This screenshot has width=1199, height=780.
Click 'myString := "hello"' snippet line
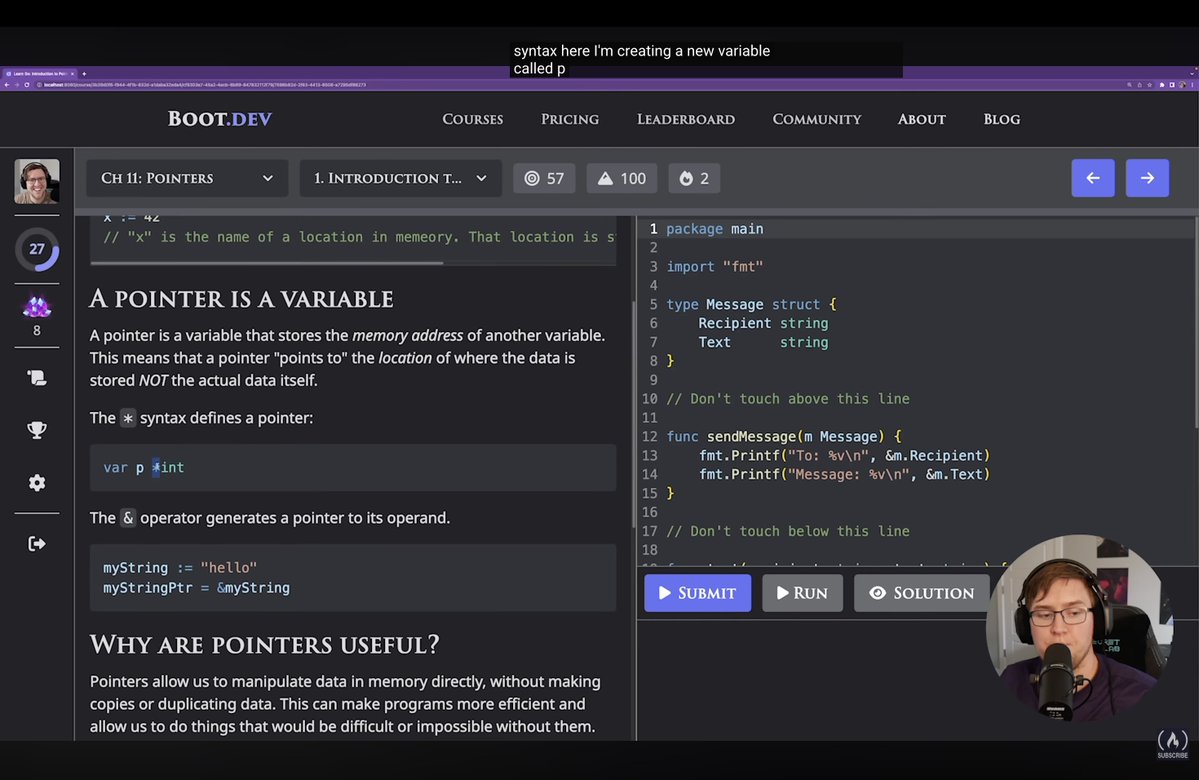(x=180, y=567)
